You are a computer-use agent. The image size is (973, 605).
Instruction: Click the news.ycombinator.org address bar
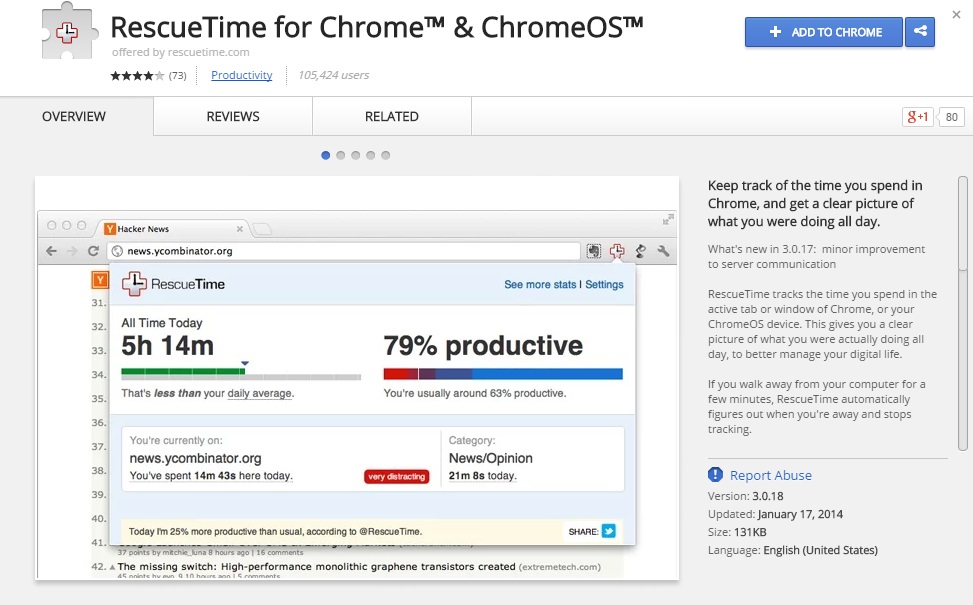(344, 251)
